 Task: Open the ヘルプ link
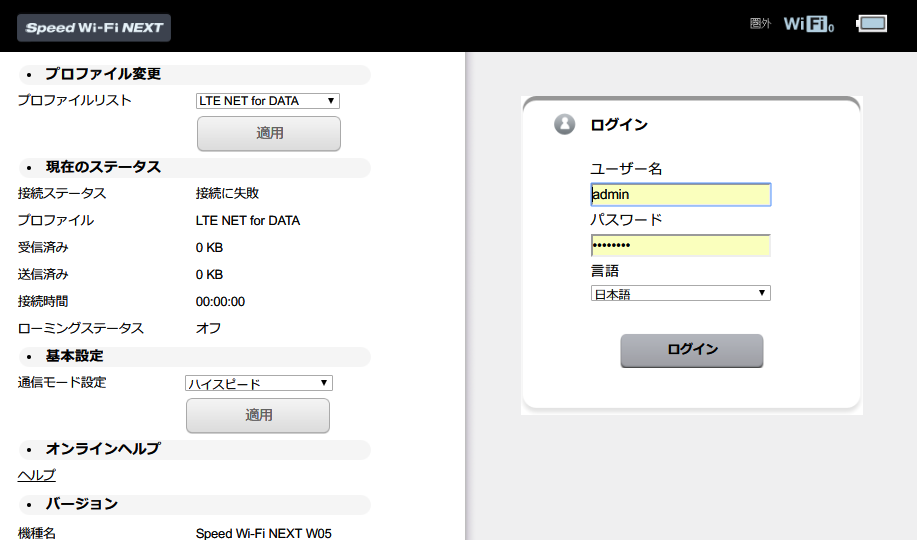[37, 475]
